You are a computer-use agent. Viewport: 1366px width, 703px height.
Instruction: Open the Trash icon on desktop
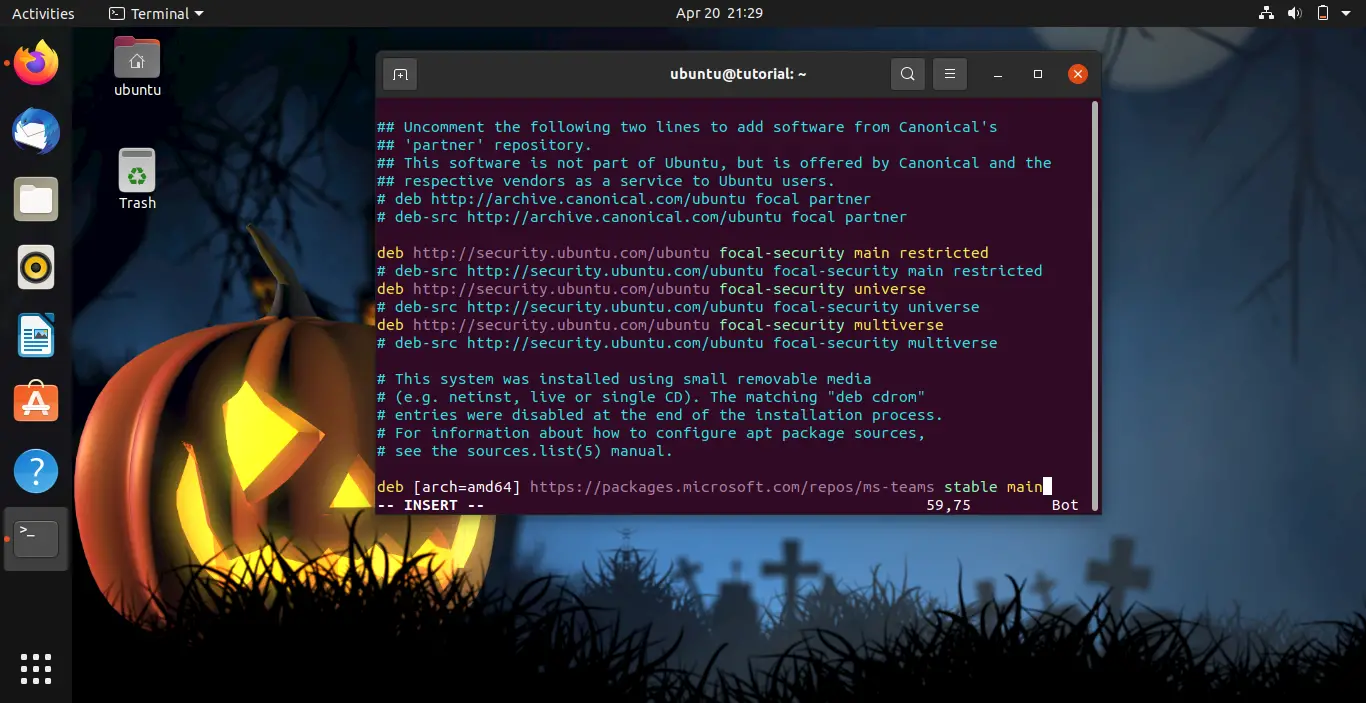click(x=137, y=179)
